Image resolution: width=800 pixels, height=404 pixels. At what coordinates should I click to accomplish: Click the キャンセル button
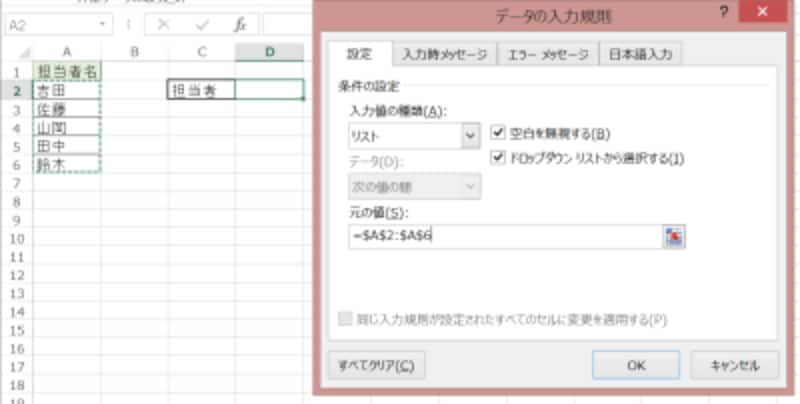735,365
